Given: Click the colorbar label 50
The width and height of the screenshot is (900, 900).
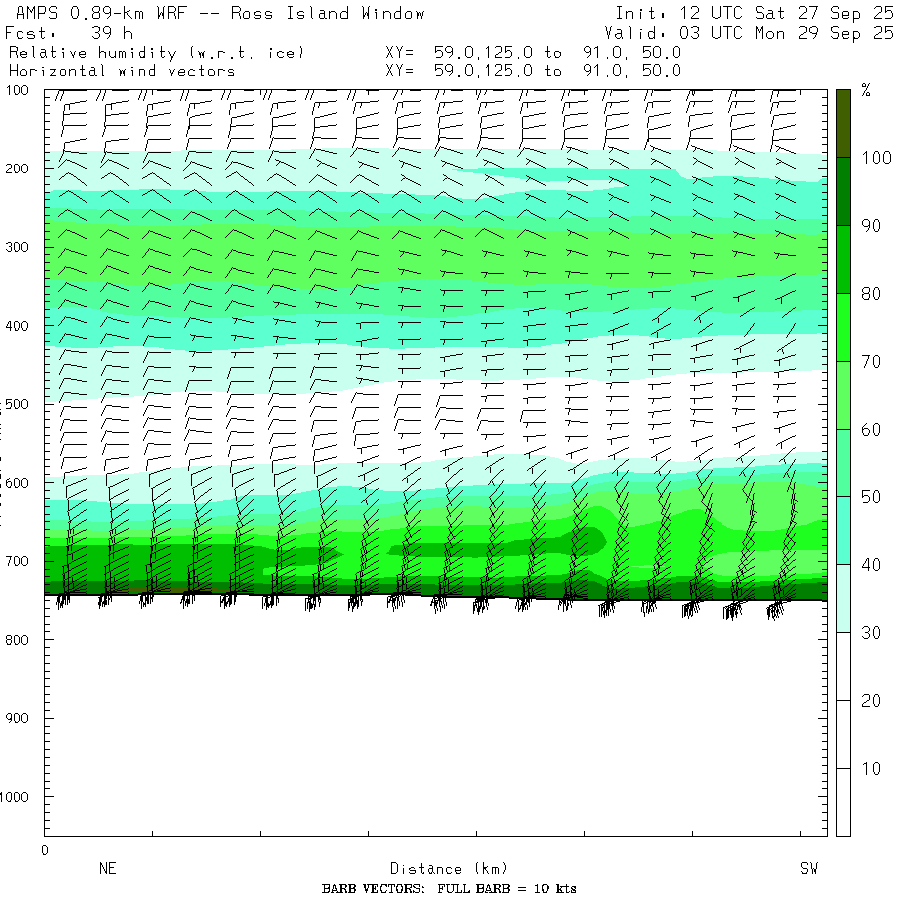Looking at the screenshot, I should coord(871,497).
